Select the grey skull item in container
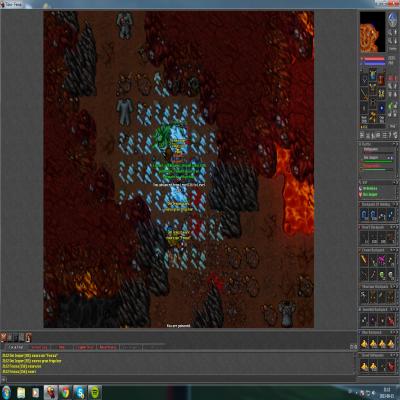The width and height of the screenshot is (400, 400). [x=391, y=275]
